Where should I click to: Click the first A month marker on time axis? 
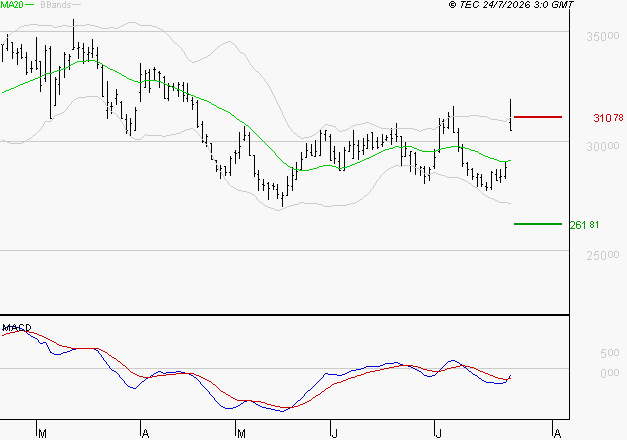tap(146, 434)
